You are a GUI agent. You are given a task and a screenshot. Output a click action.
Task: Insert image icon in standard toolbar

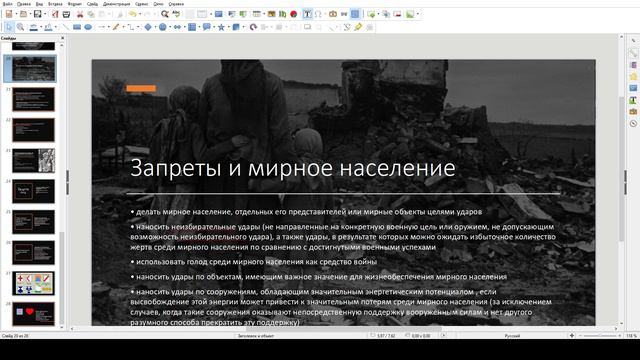271,14
